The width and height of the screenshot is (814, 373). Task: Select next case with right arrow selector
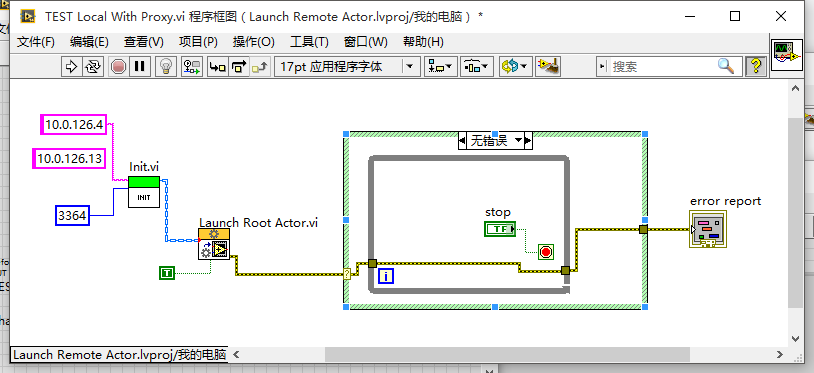528,141
